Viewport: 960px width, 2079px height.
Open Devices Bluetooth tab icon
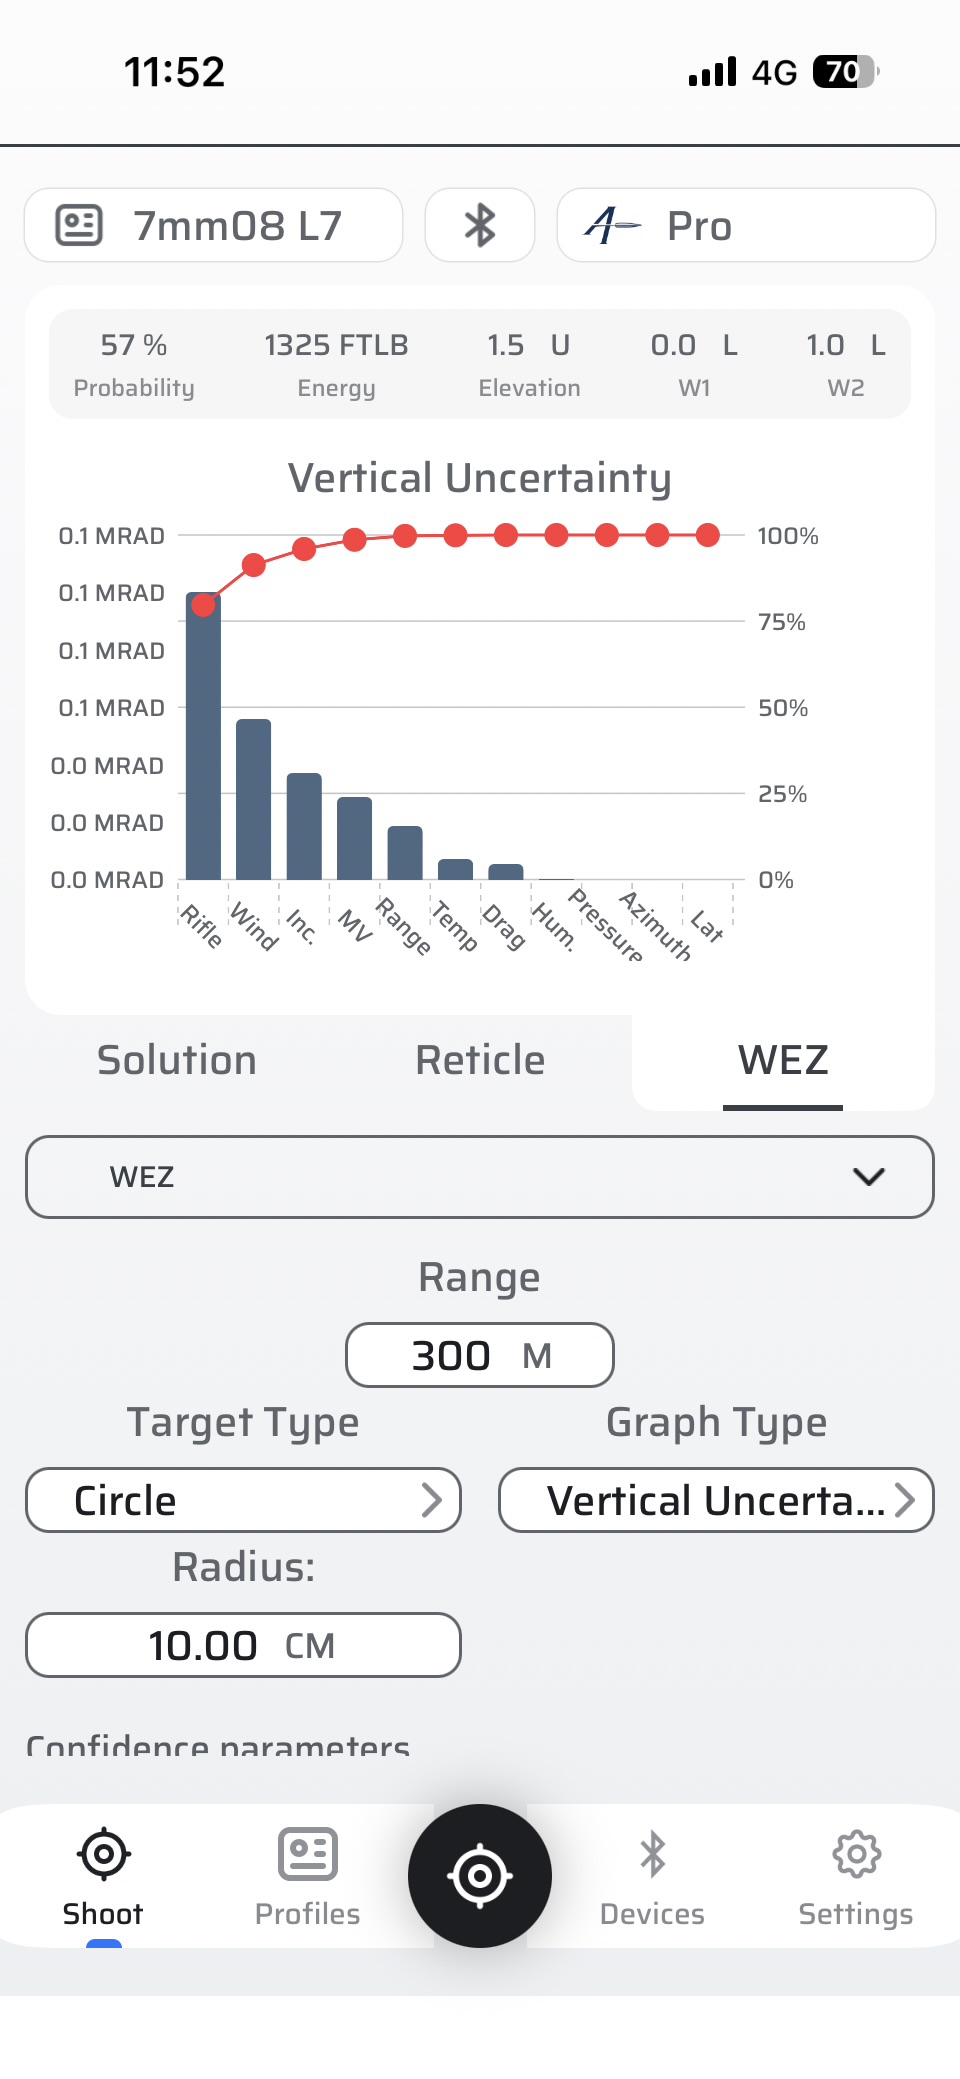(x=652, y=1856)
